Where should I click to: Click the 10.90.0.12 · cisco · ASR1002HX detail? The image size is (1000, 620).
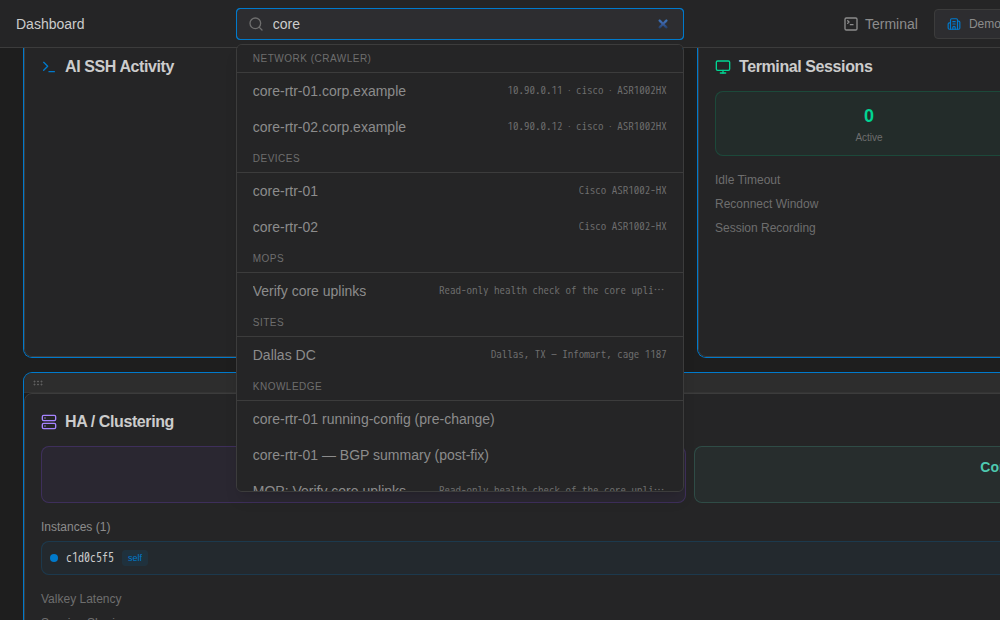(x=587, y=126)
